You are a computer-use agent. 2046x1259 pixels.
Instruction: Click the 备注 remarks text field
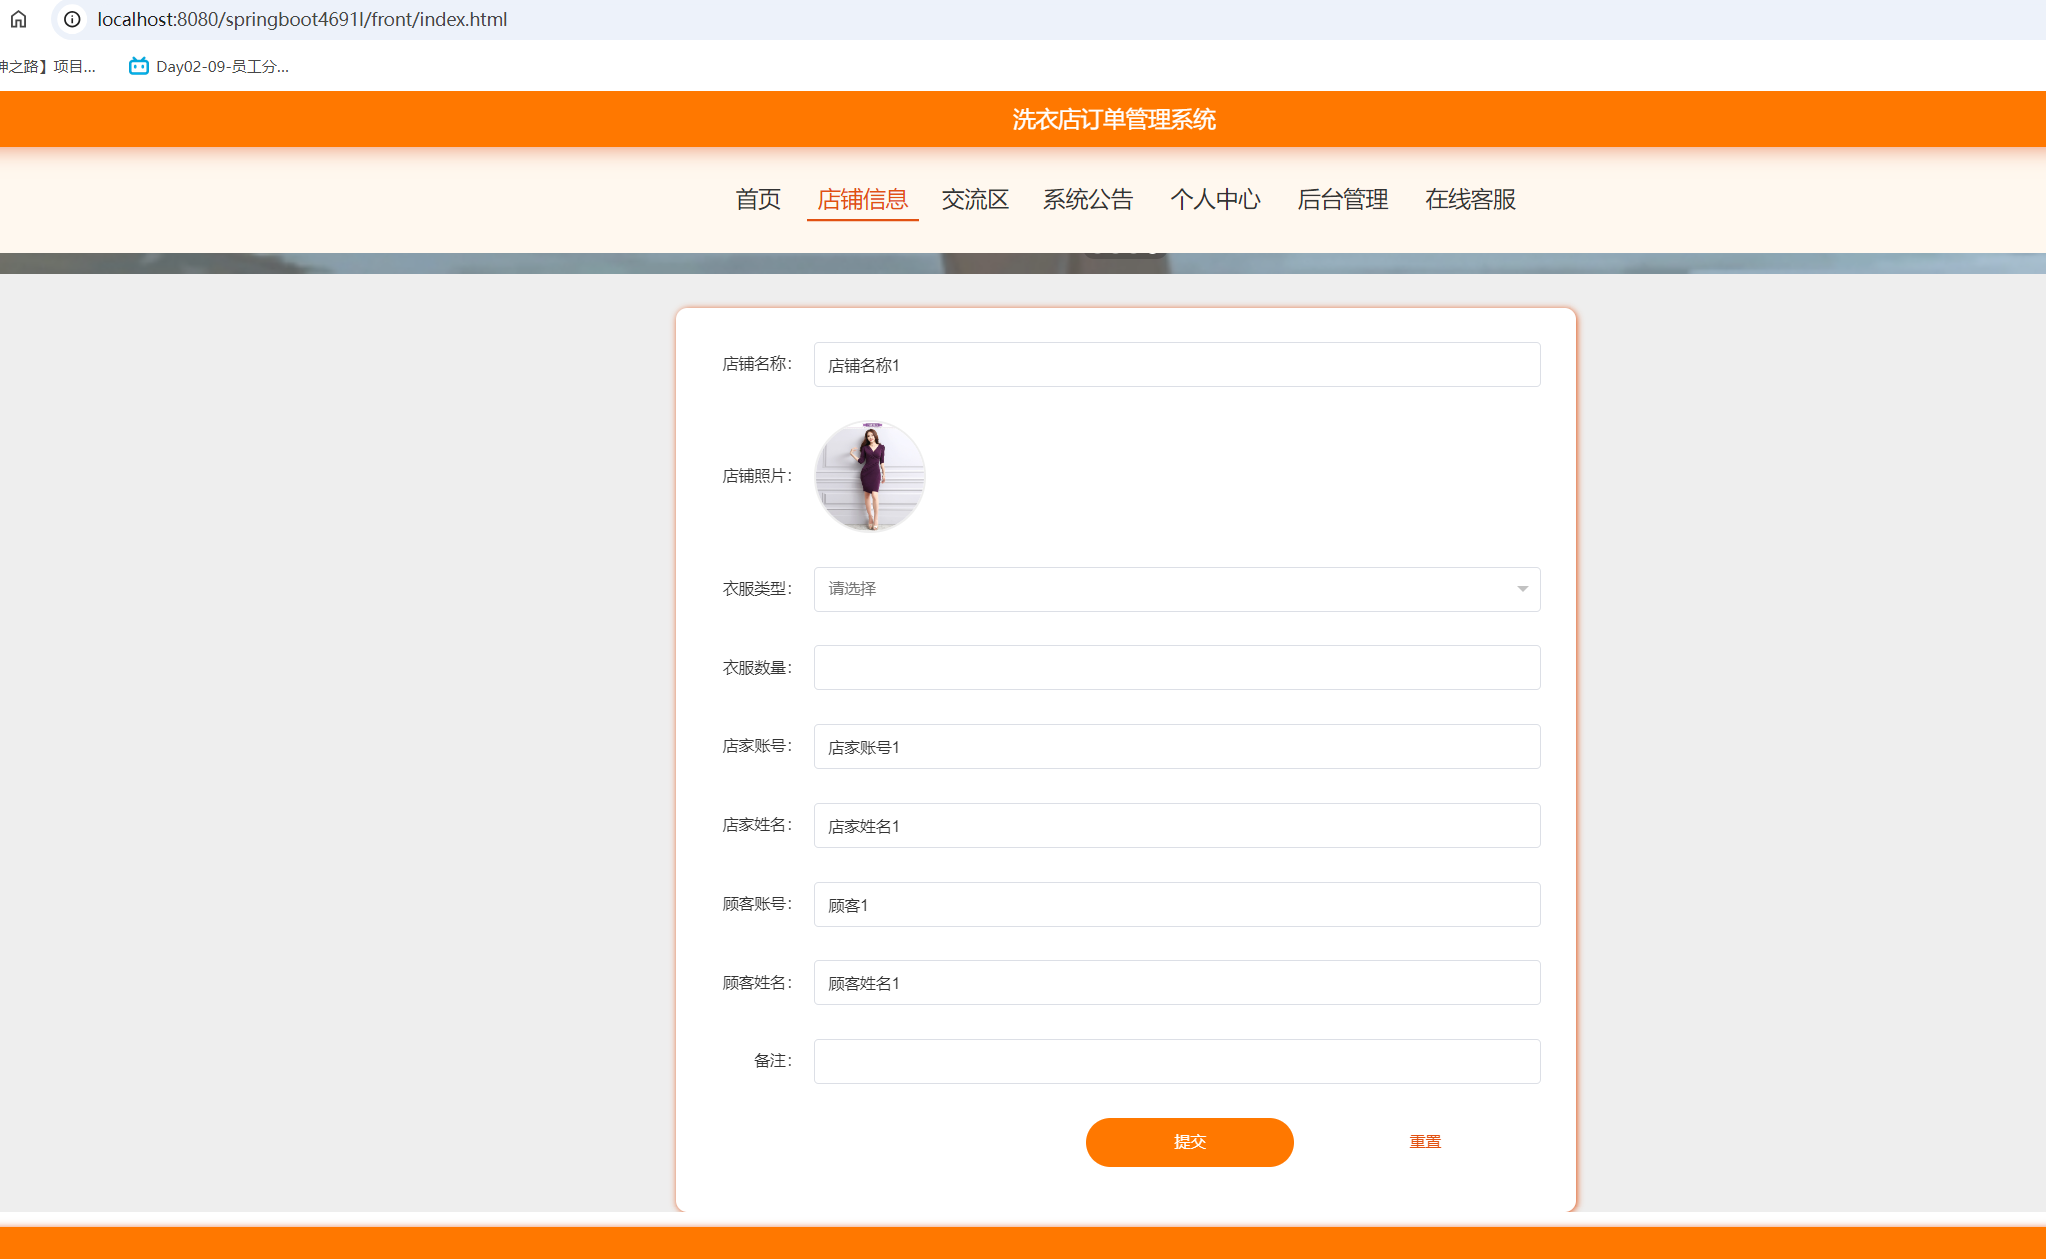pyautogui.click(x=1176, y=1061)
